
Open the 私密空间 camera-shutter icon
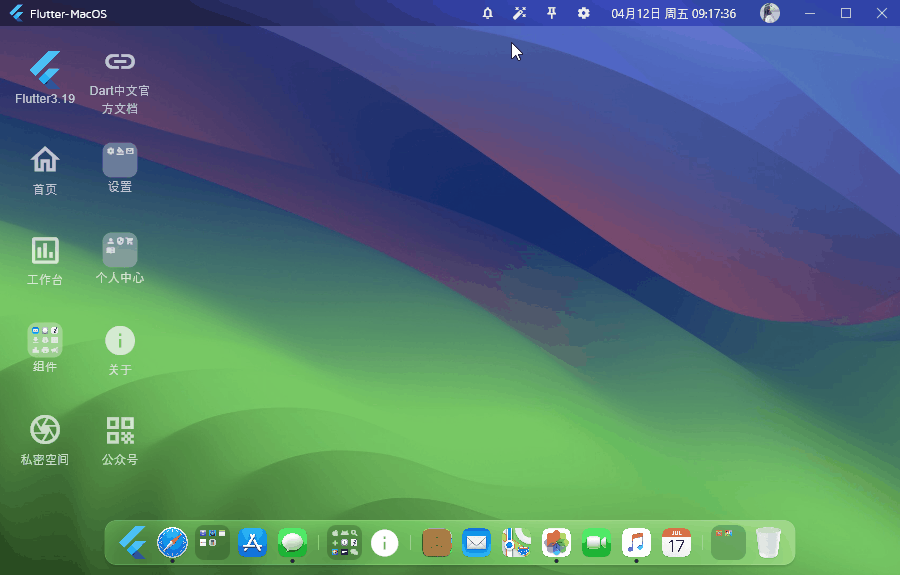tap(45, 440)
